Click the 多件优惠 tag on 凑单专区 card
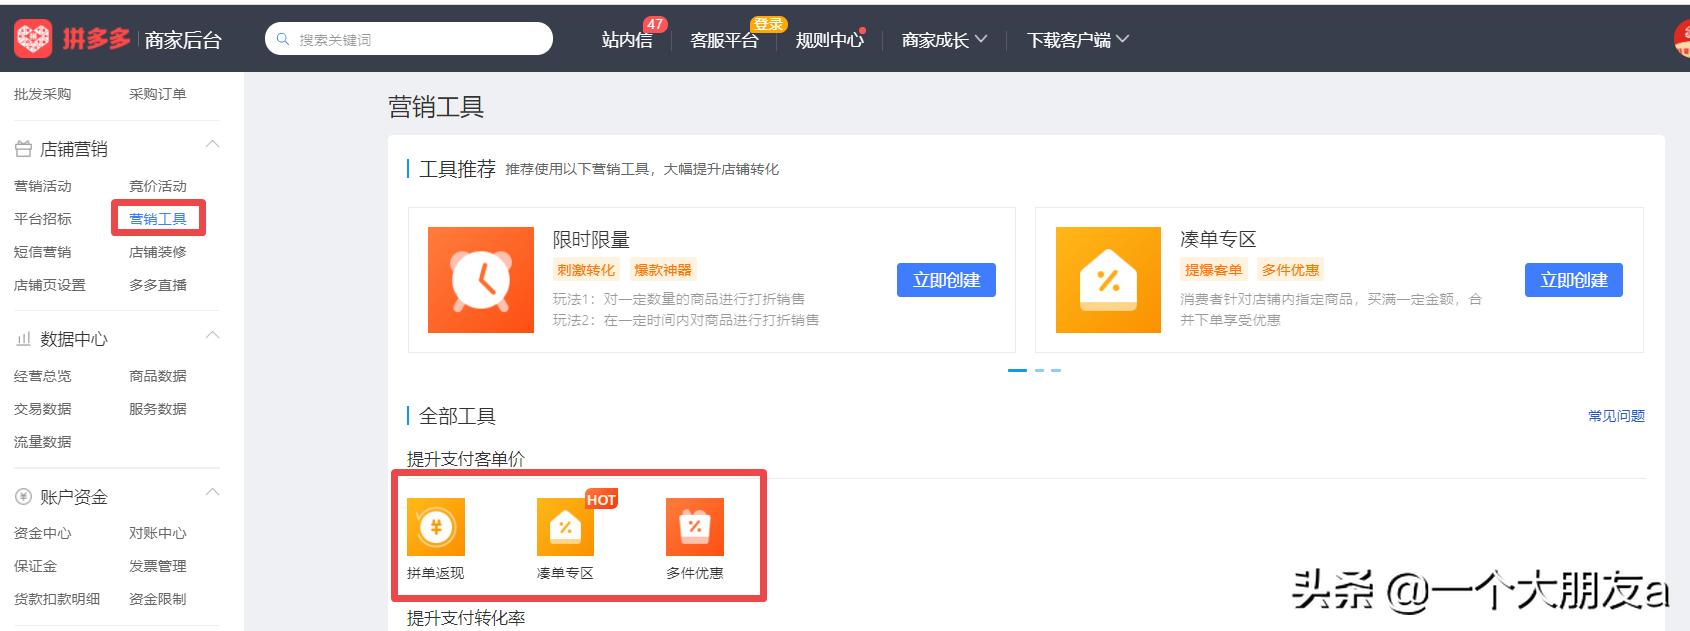Screen dimensions: 1690x631 (x=1290, y=270)
